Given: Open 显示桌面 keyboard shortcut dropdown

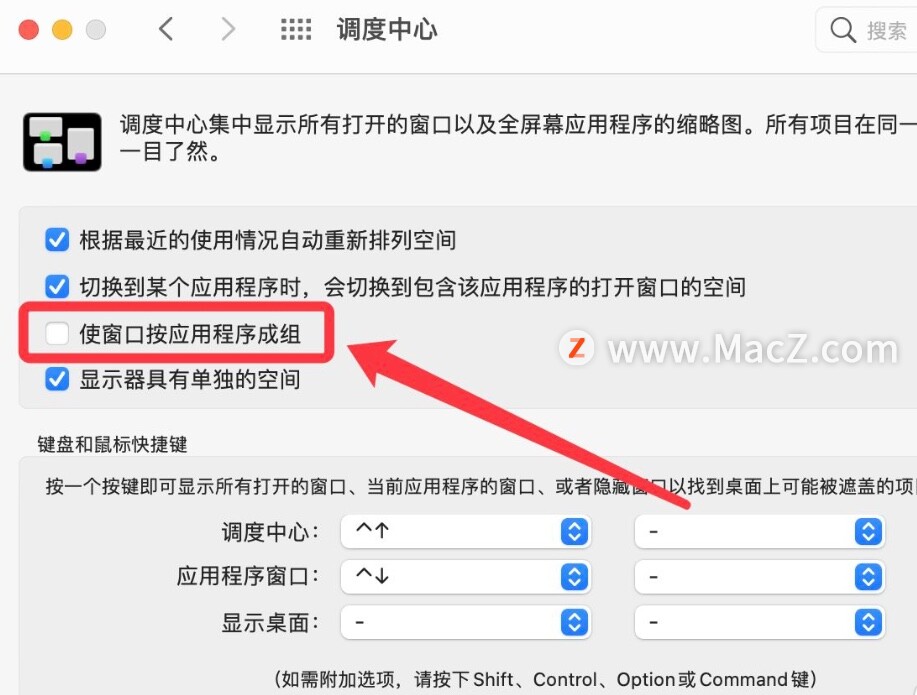Looking at the screenshot, I should (x=466, y=622).
